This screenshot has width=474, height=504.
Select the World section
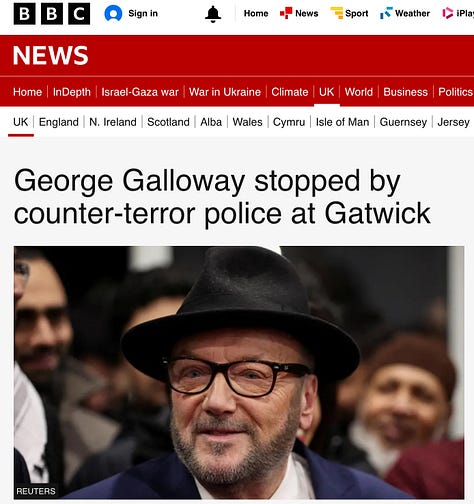tap(359, 92)
